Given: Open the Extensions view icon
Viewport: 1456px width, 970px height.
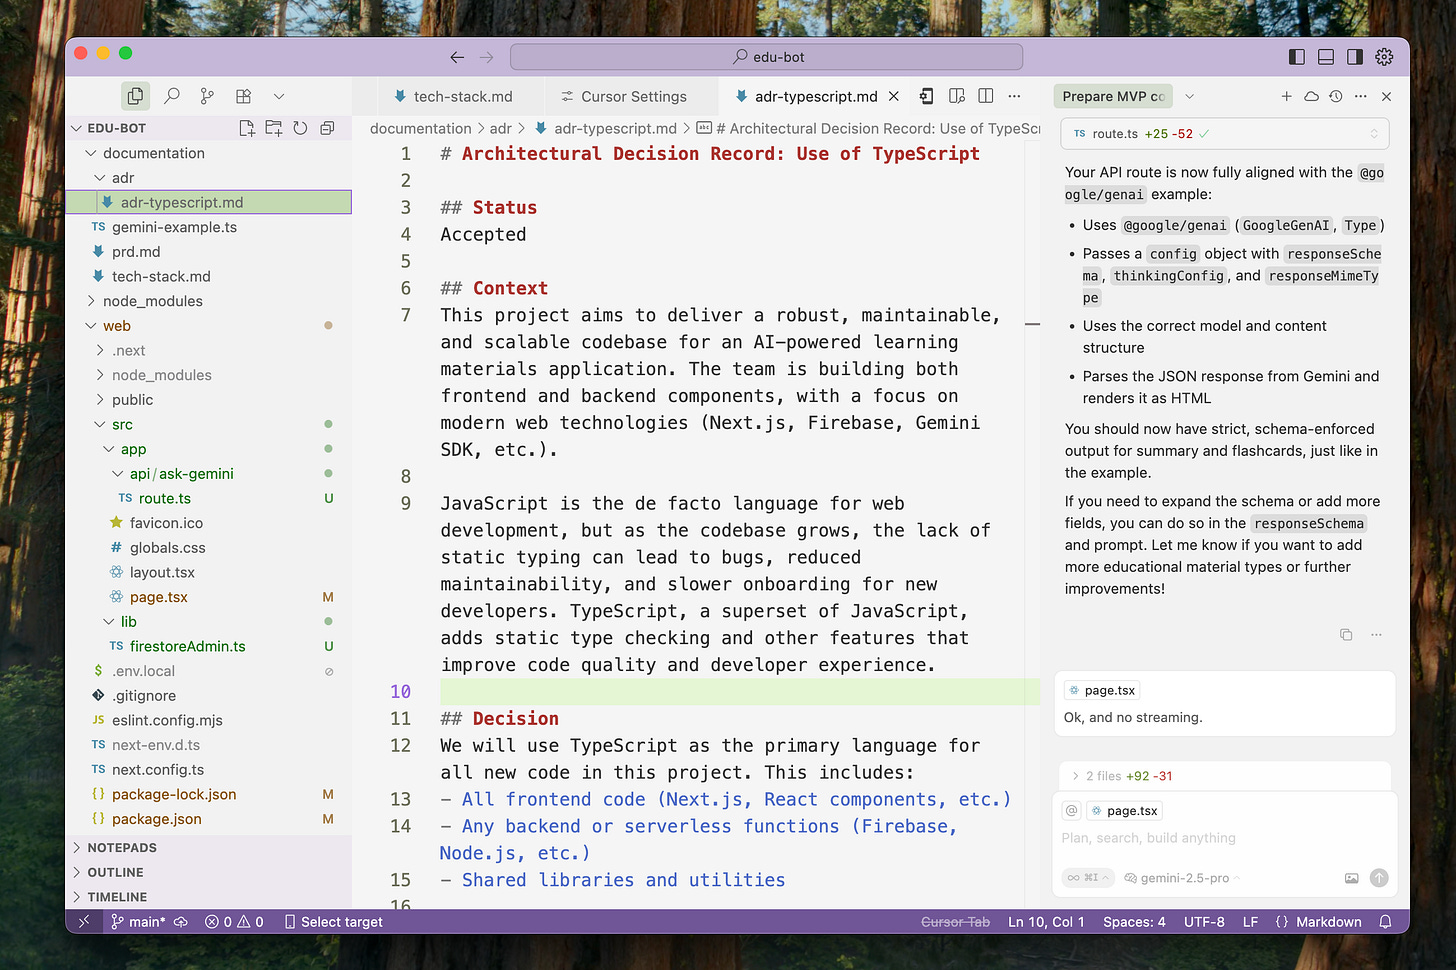Looking at the screenshot, I should coord(243,96).
